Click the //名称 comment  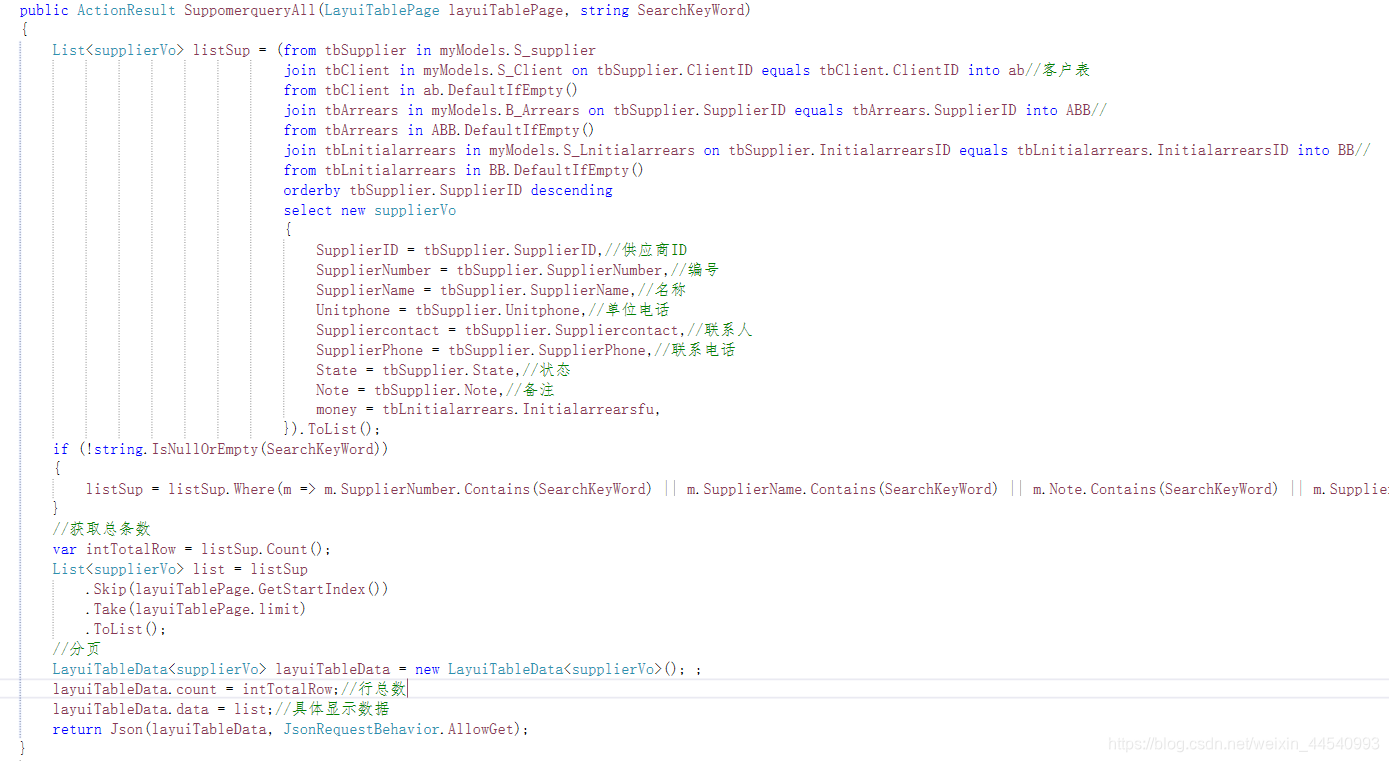(x=661, y=290)
